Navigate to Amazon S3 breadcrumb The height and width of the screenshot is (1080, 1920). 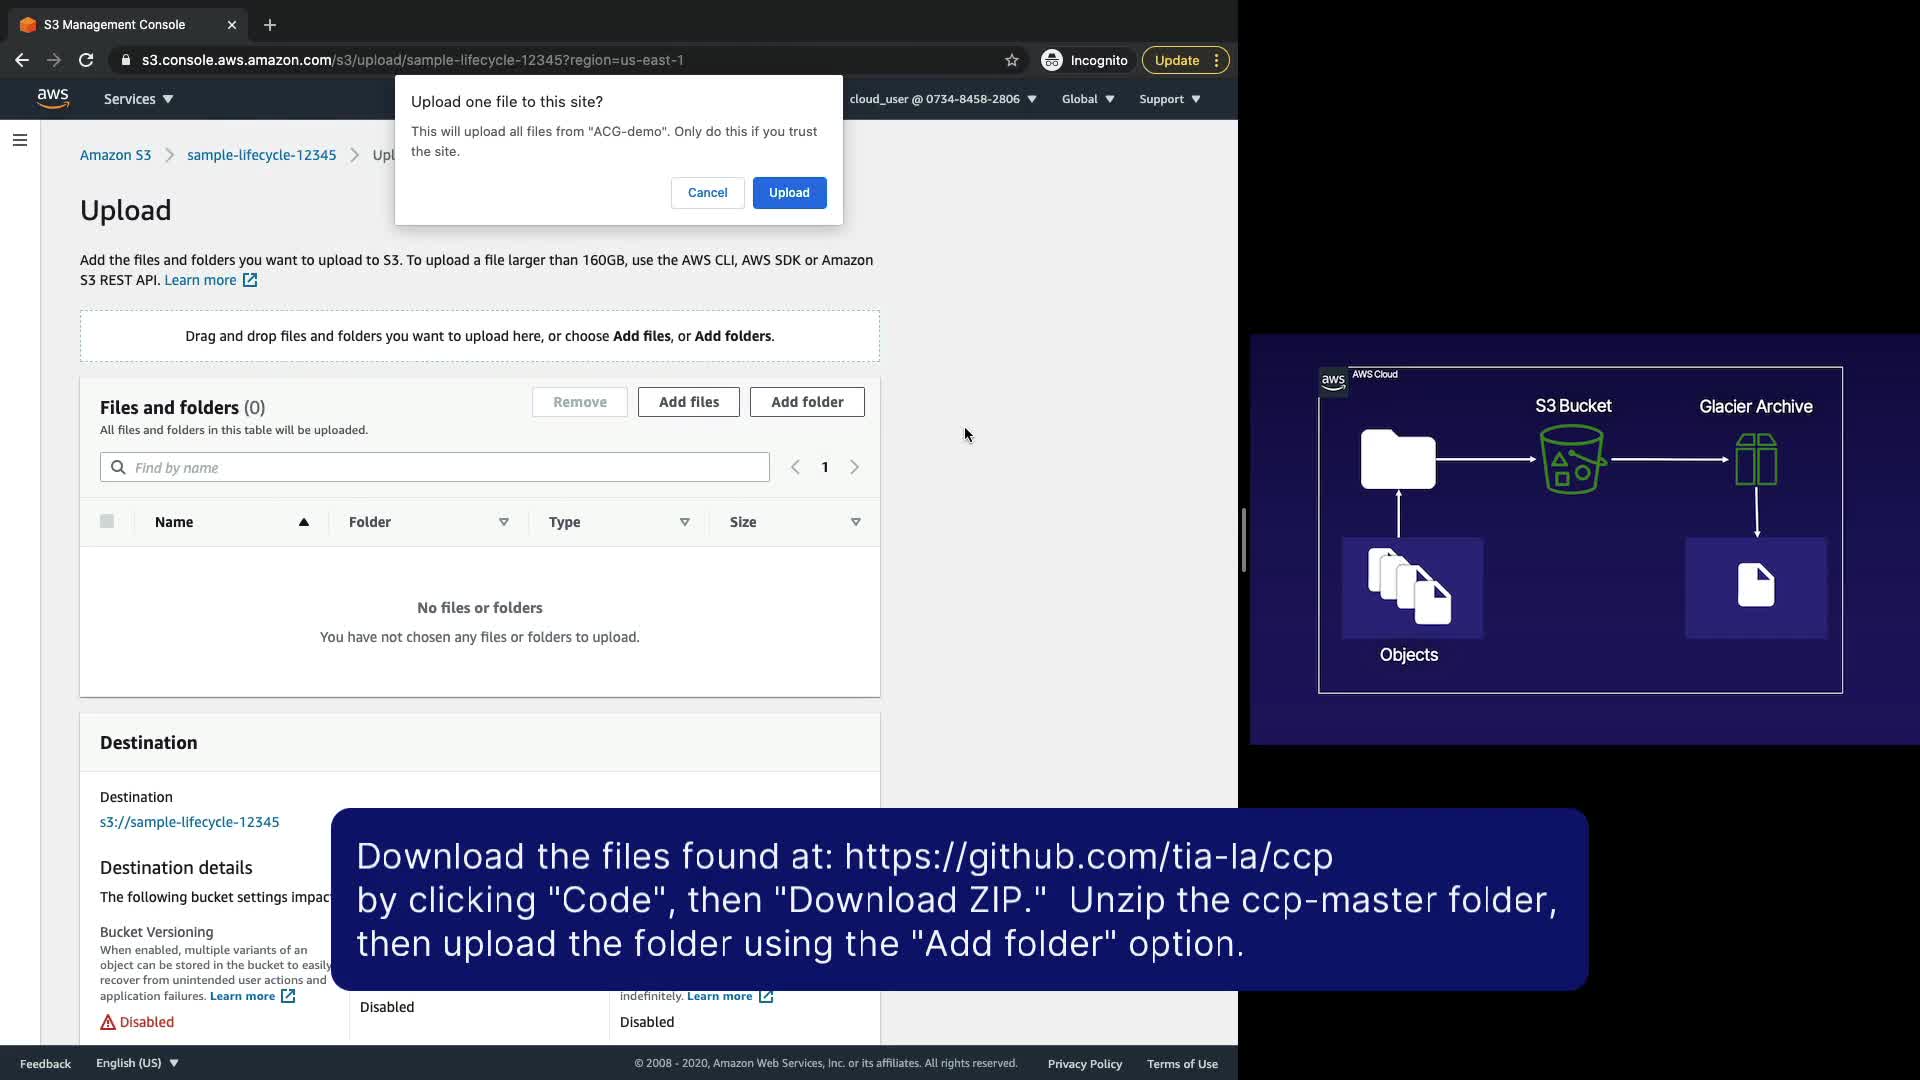(115, 155)
